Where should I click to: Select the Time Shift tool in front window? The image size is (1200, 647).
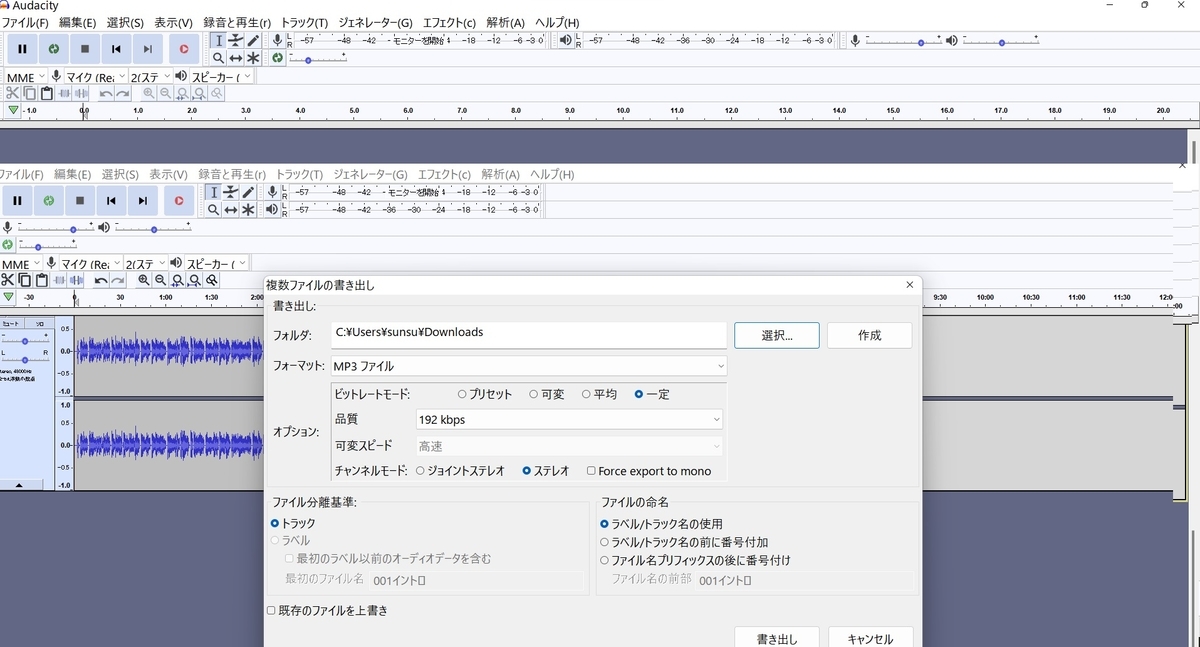point(230,210)
